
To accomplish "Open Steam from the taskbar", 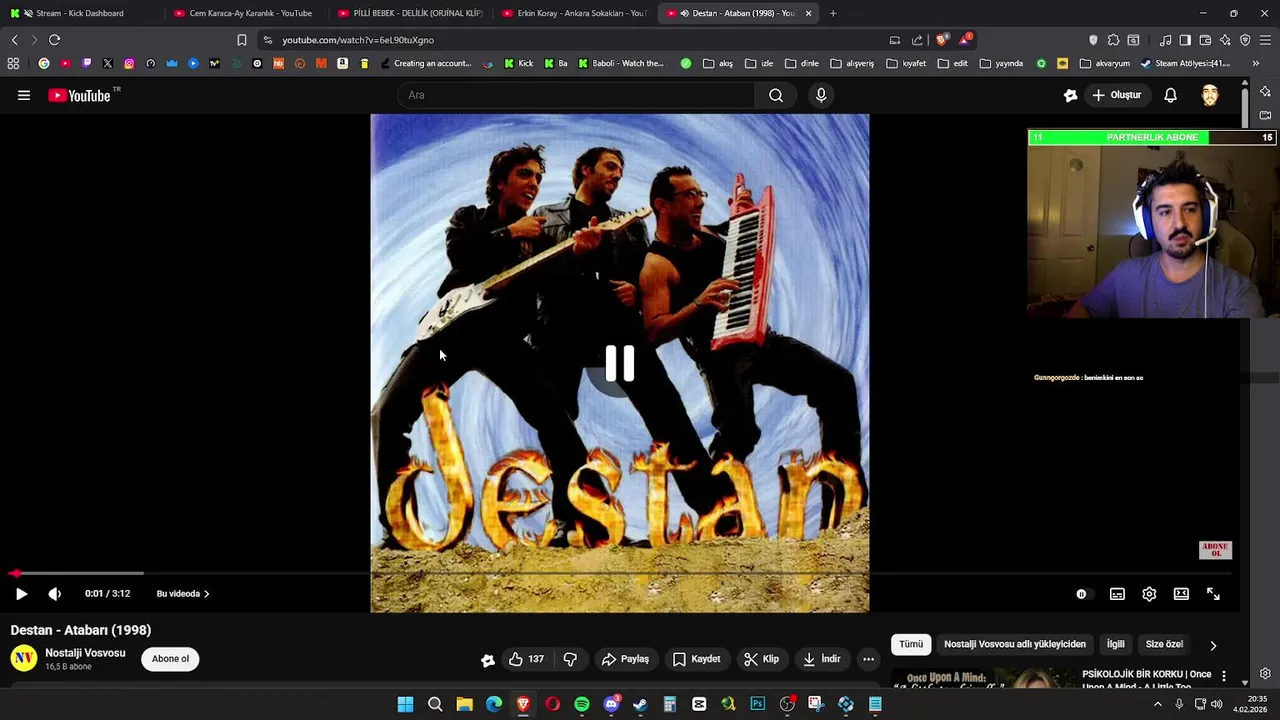I will (x=640, y=704).
